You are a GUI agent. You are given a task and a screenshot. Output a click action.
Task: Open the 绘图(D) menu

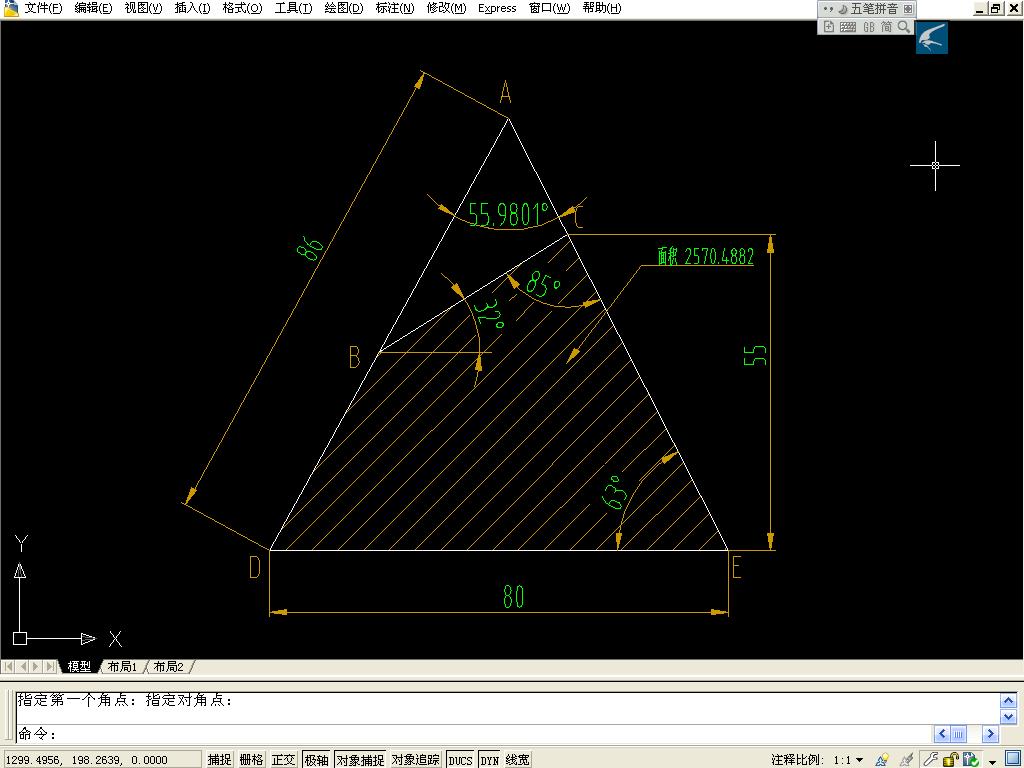pyautogui.click(x=344, y=8)
